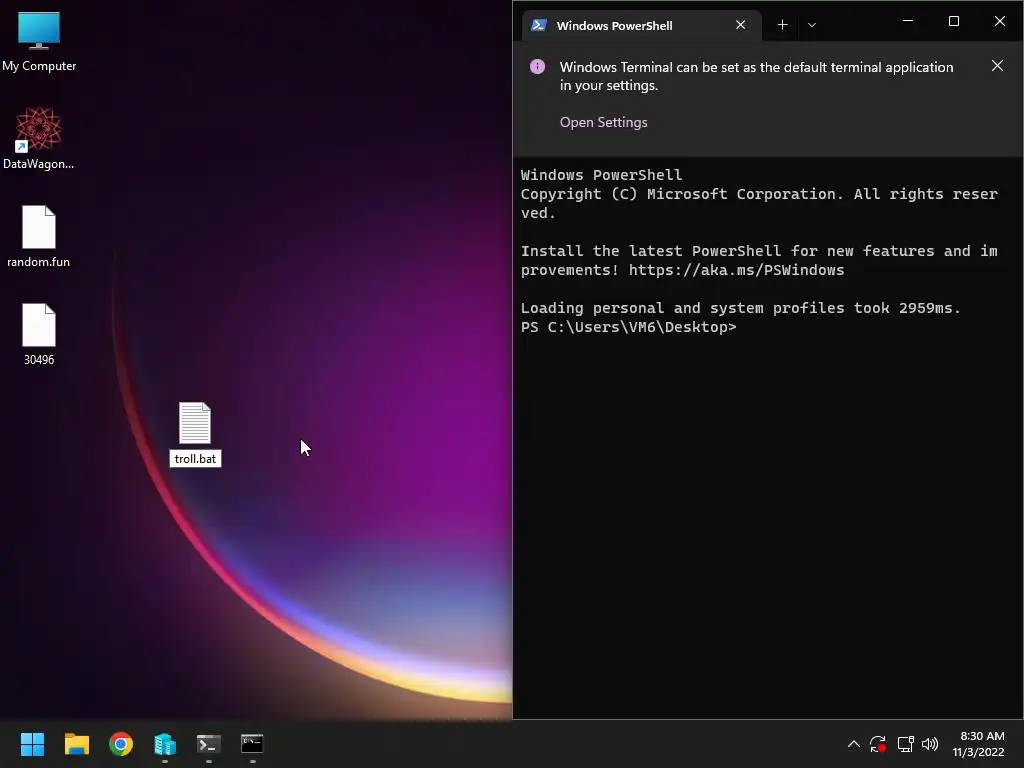Image resolution: width=1024 pixels, height=768 pixels.
Task: Show hidden system tray icons
Action: click(854, 744)
